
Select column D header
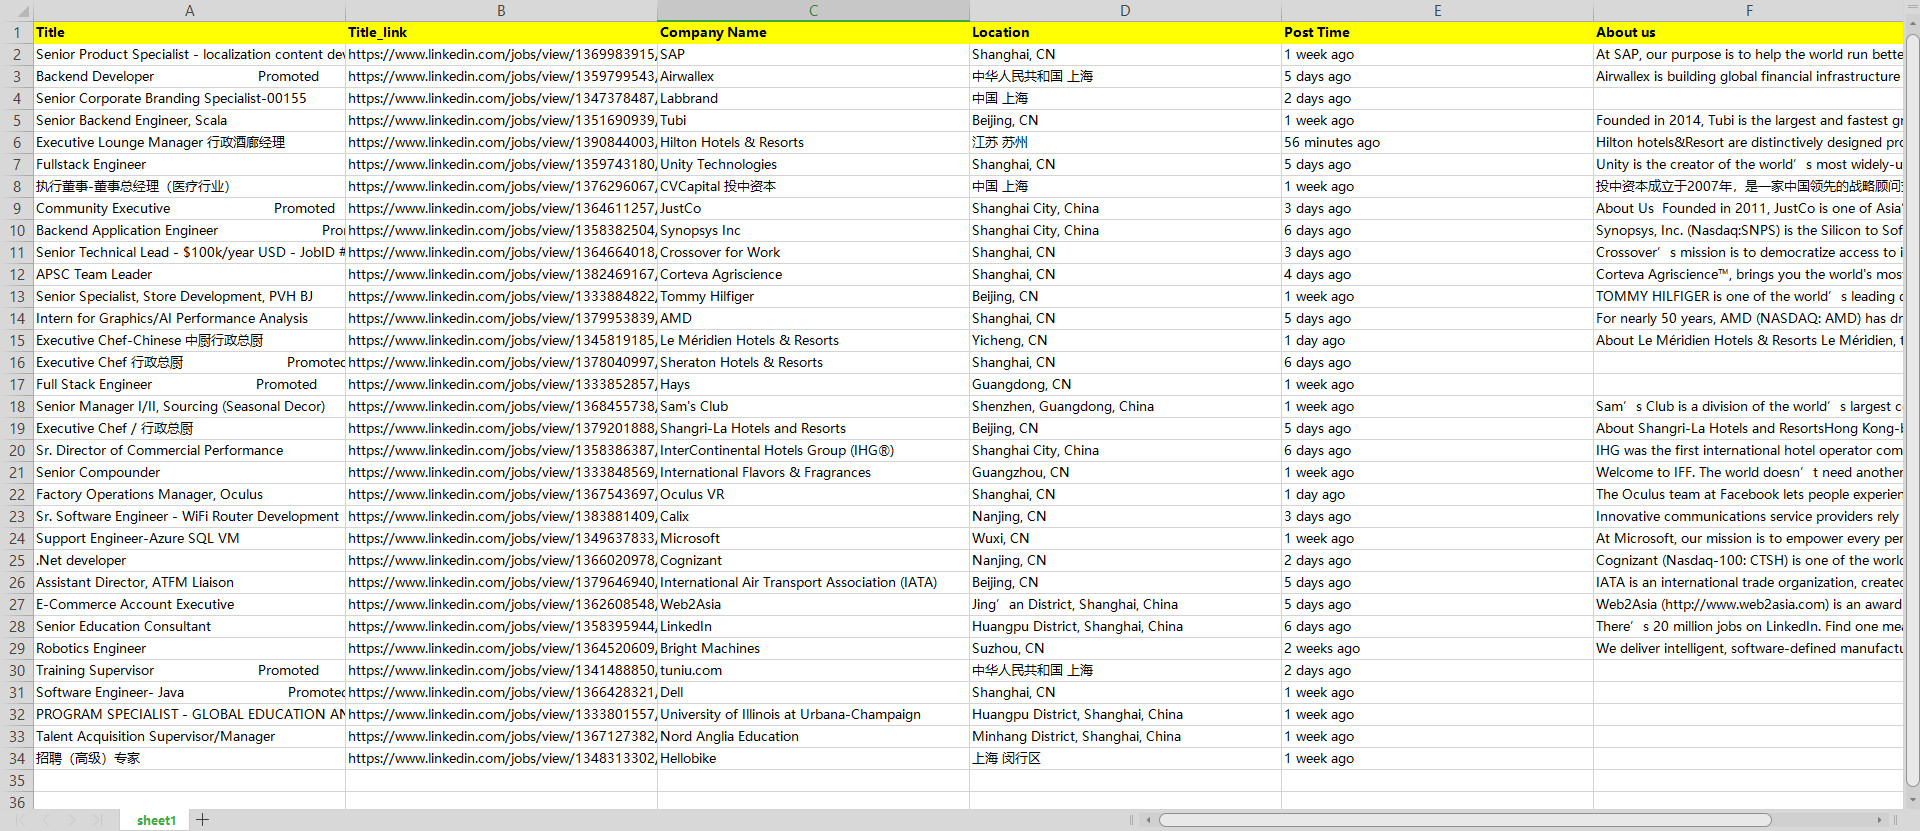coord(1125,11)
